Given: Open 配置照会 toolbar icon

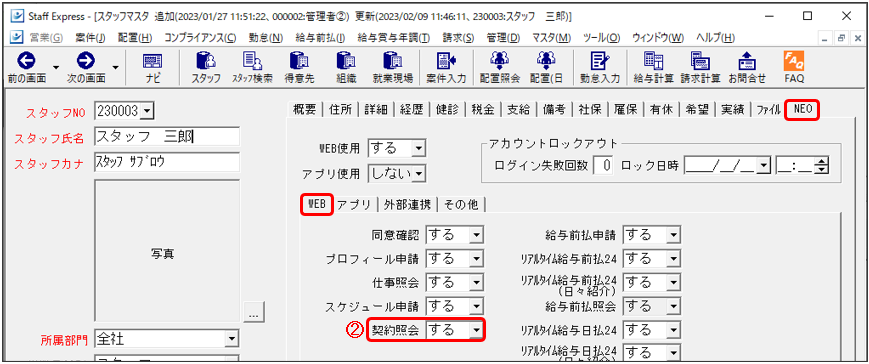Looking at the screenshot, I should tap(499, 67).
